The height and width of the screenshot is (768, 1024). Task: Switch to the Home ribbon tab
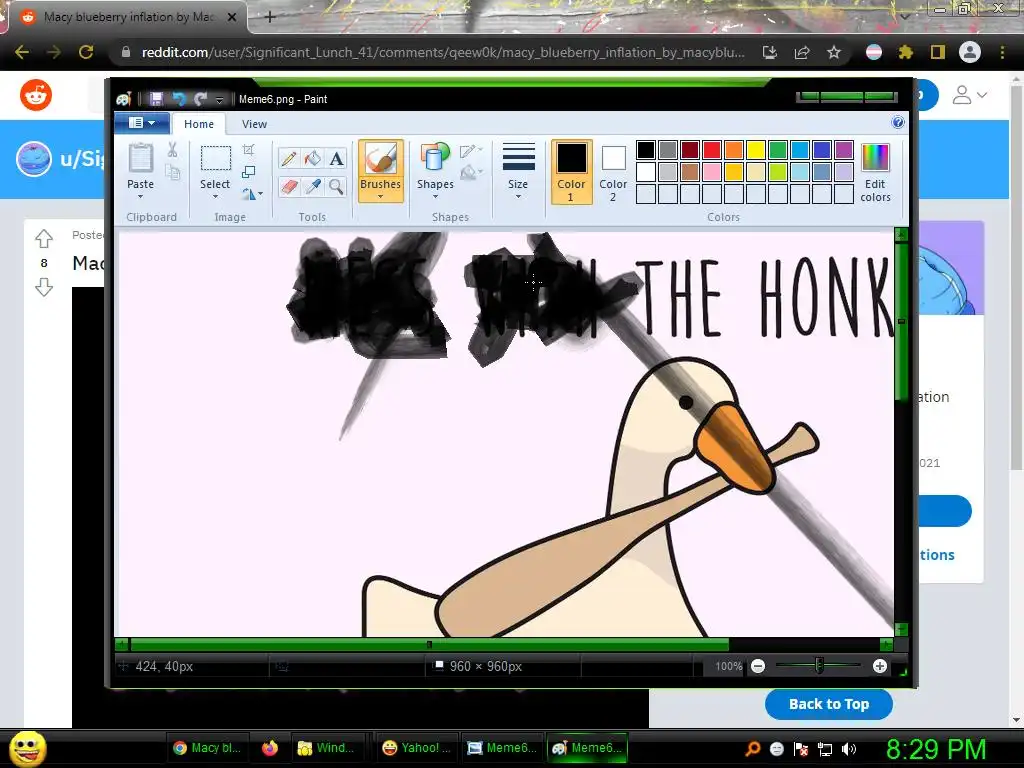199,124
